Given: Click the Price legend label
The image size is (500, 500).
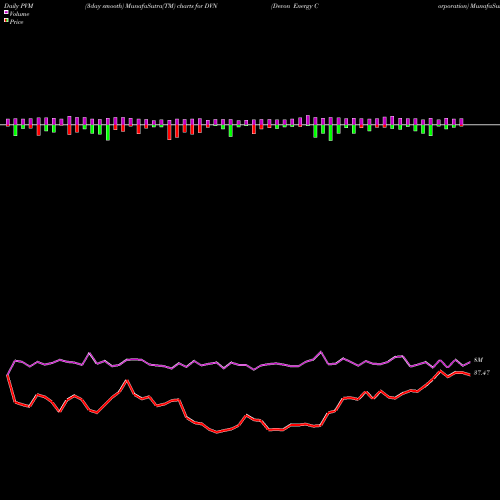Looking at the screenshot, I should [x=16, y=22].
